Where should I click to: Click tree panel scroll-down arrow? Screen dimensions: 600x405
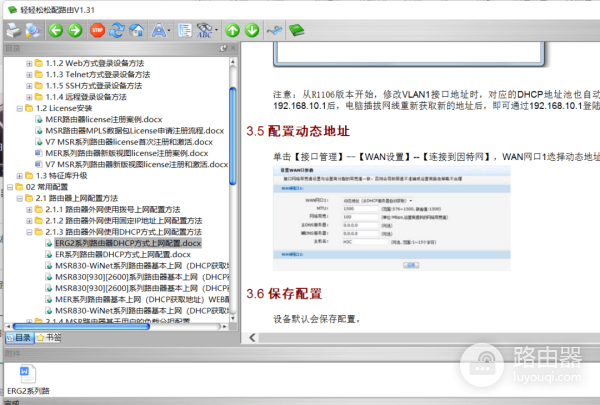pos(233,318)
